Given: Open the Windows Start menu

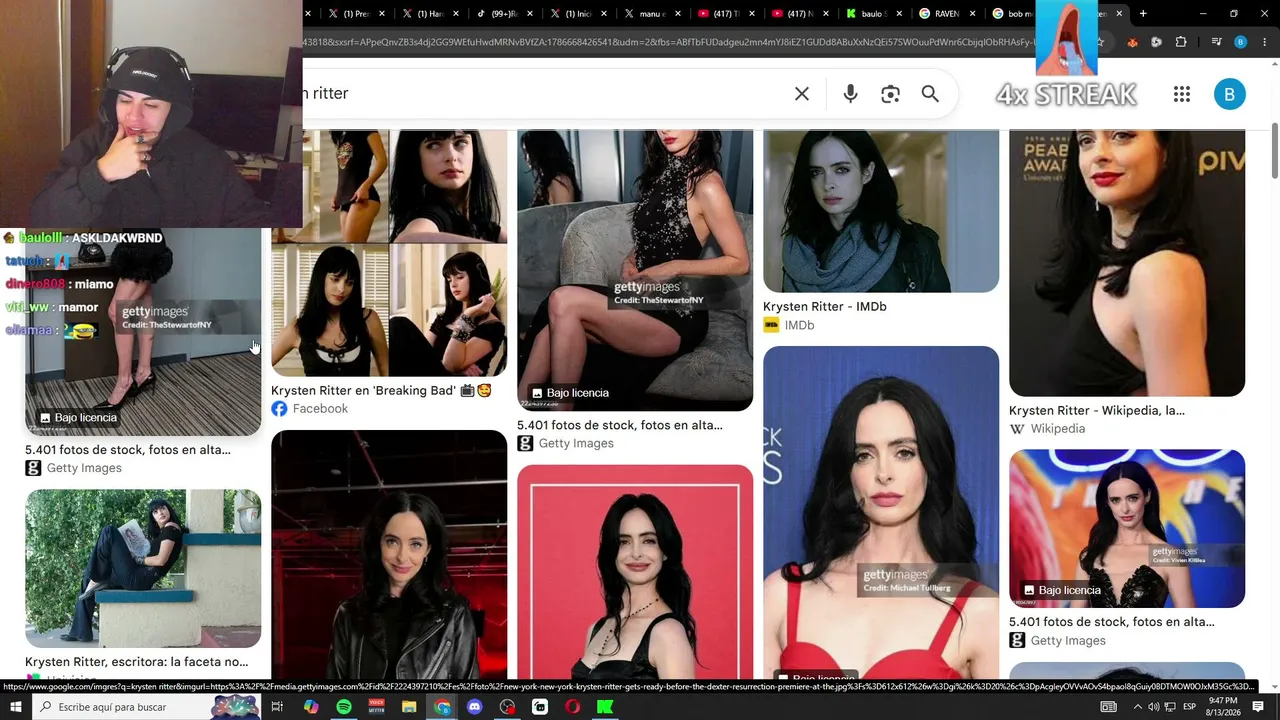Looking at the screenshot, I should point(16,707).
